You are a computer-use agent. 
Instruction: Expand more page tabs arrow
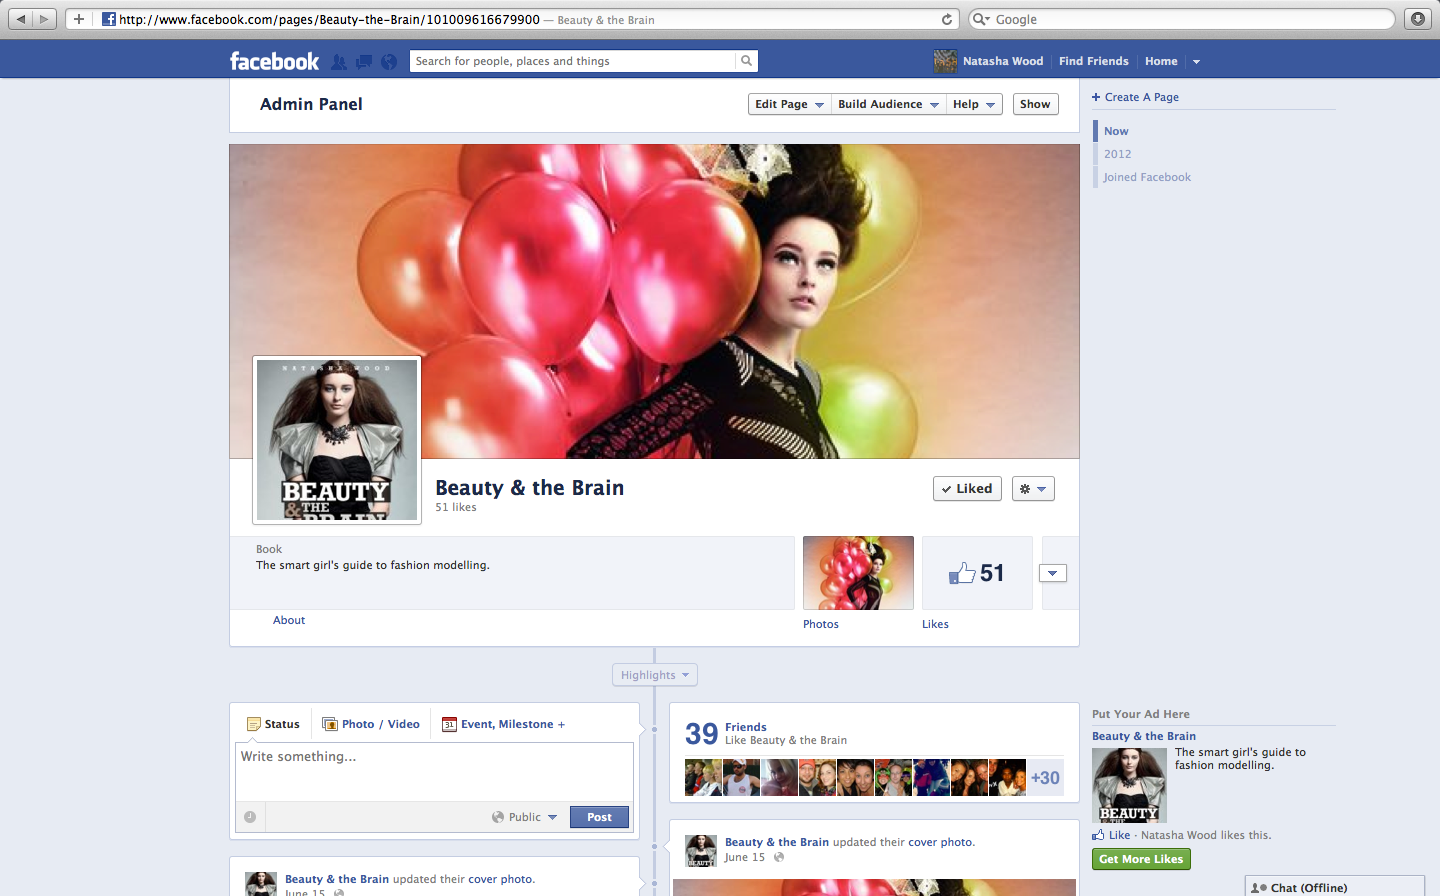point(1053,573)
